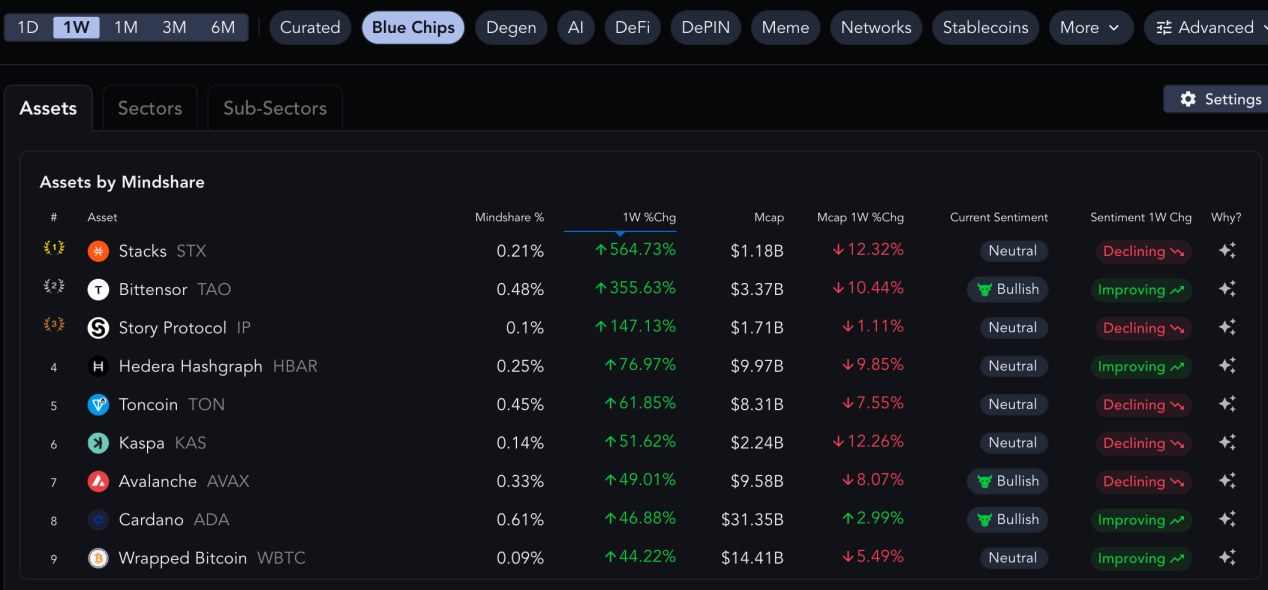Sort by the Mcap 1W %Chg header
Screen dimensions: 1268x590
tap(860, 217)
